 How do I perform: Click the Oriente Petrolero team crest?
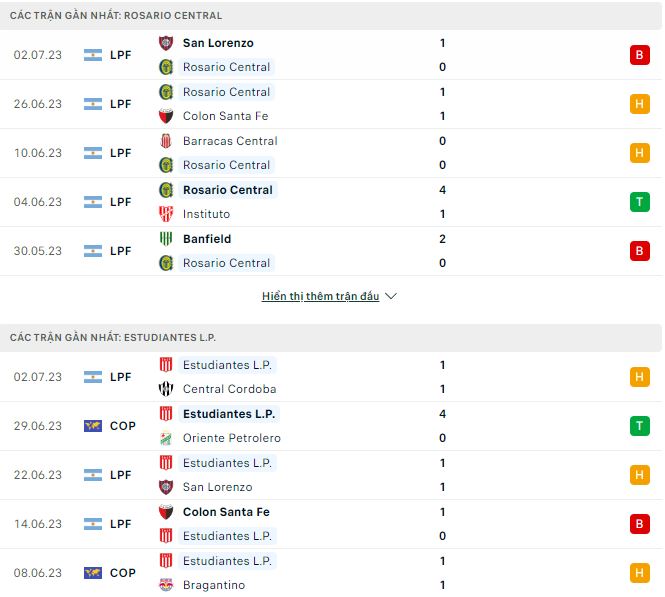[x=166, y=438]
